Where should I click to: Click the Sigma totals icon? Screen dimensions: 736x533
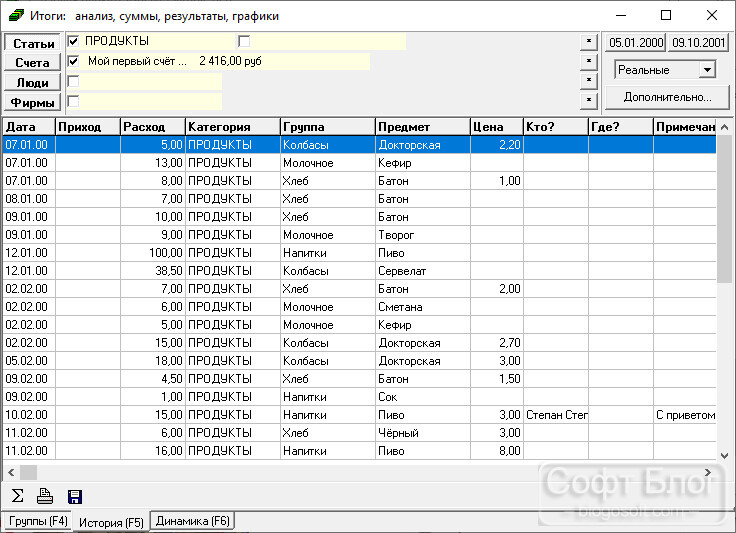click(x=17, y=495)
